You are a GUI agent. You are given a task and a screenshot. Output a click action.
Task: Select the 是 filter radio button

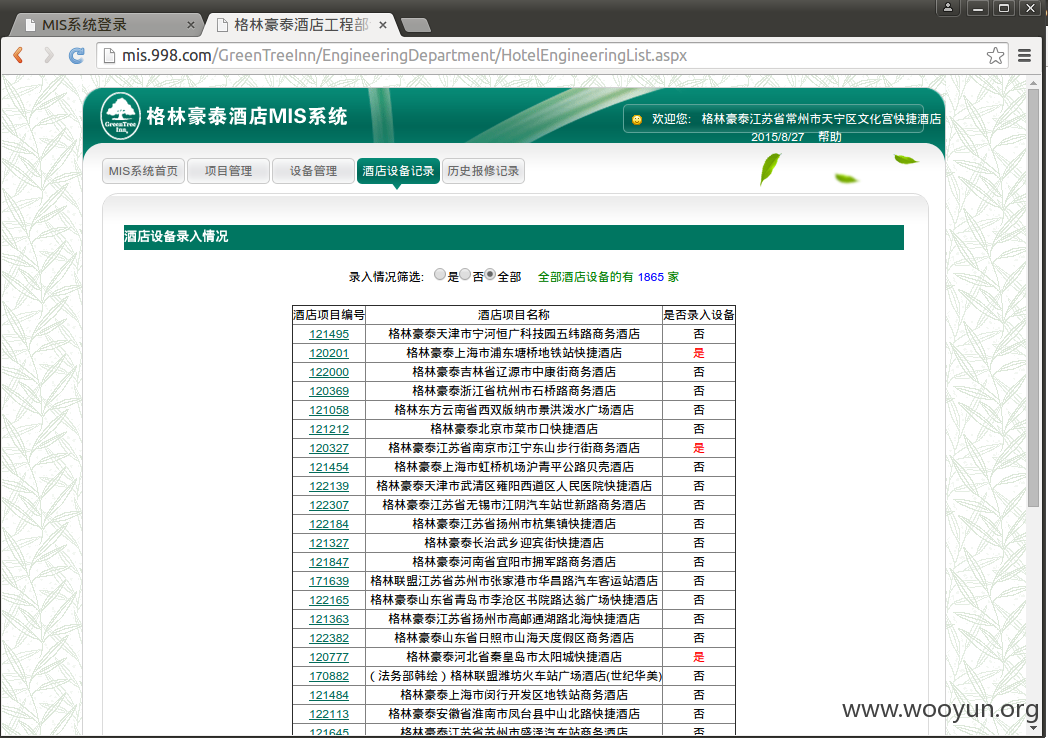click(440, 274)
